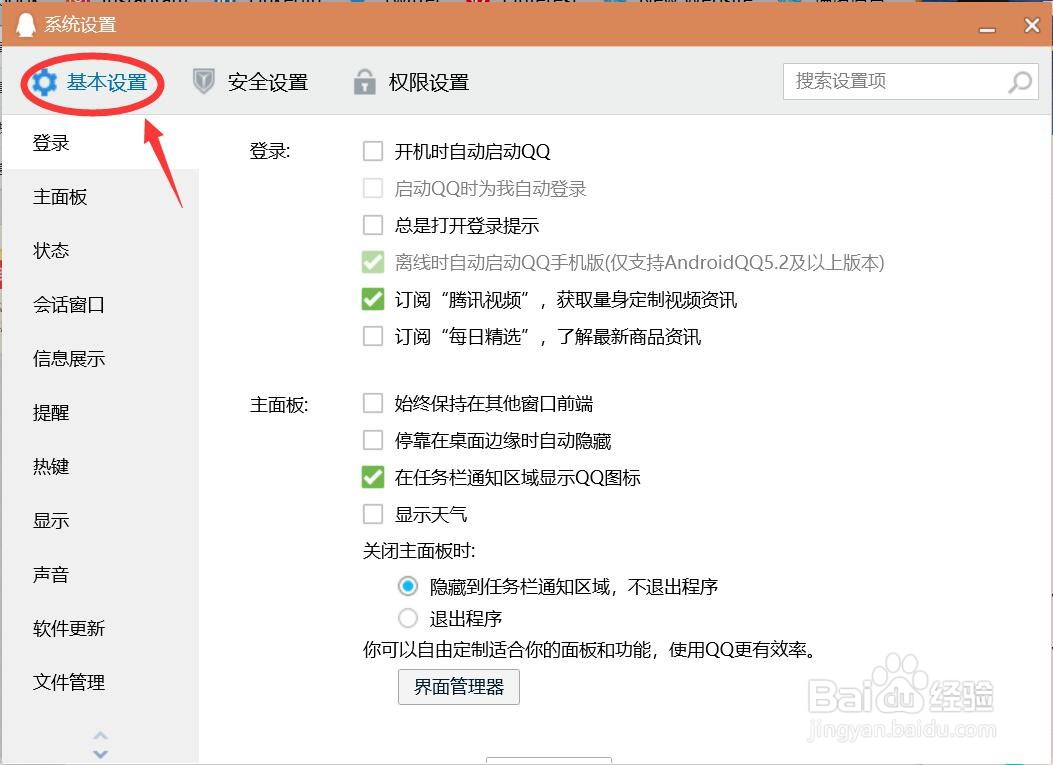This screenshot has height=765, width=1053.
Task: Check 订阅“每日精选” subscription
Action: 373,336
